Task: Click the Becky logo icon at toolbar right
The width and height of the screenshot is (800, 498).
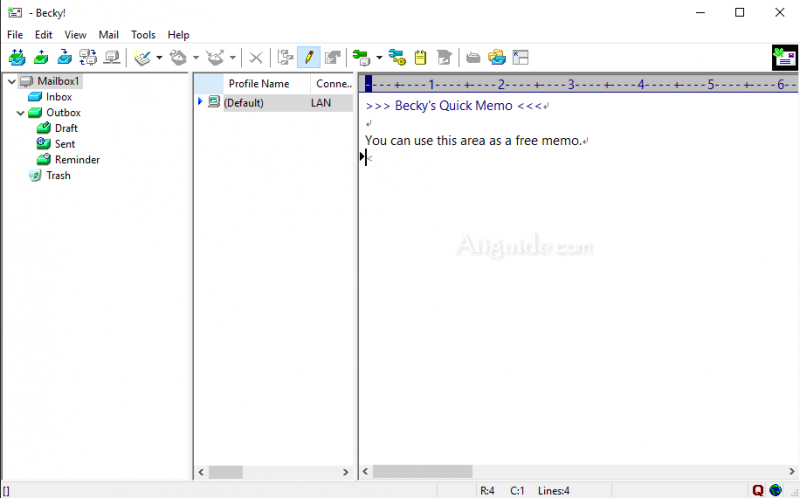Action: tap(785, 58)
